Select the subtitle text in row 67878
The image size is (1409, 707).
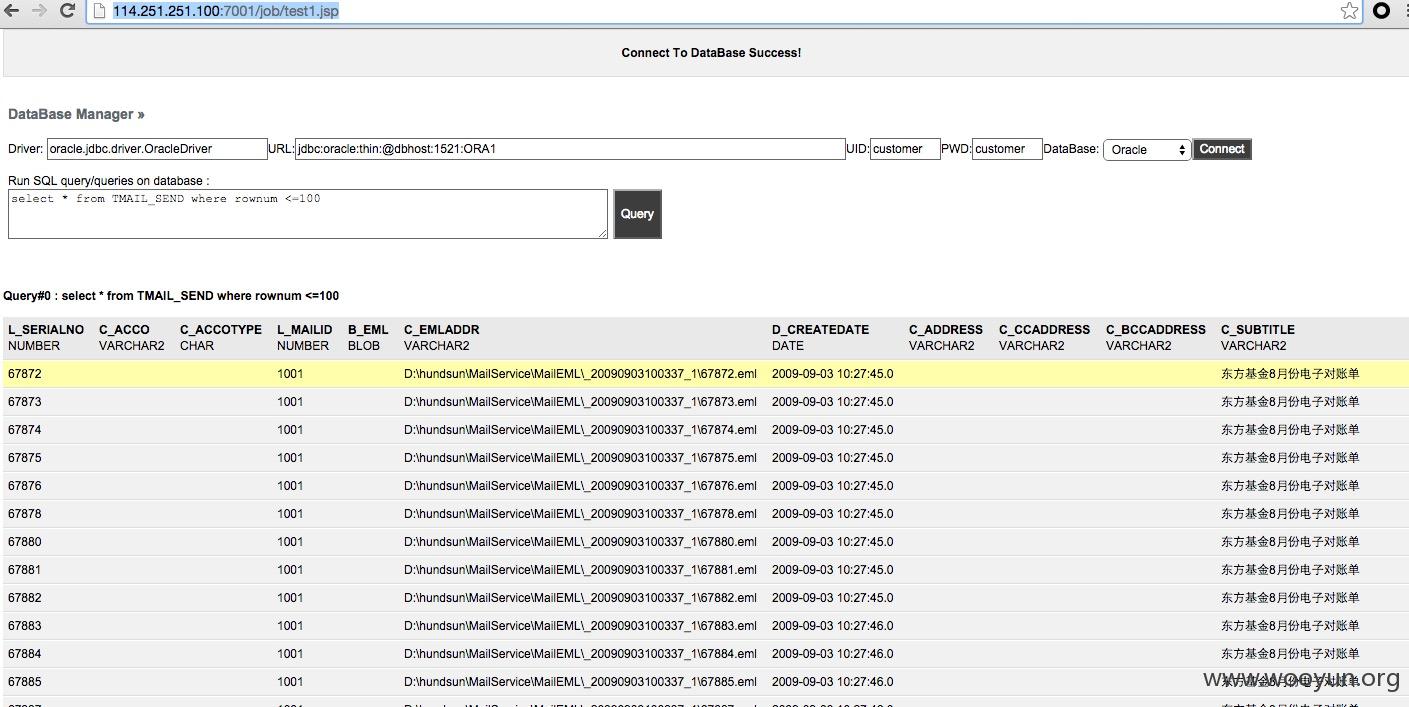[x=1290, y=514]
